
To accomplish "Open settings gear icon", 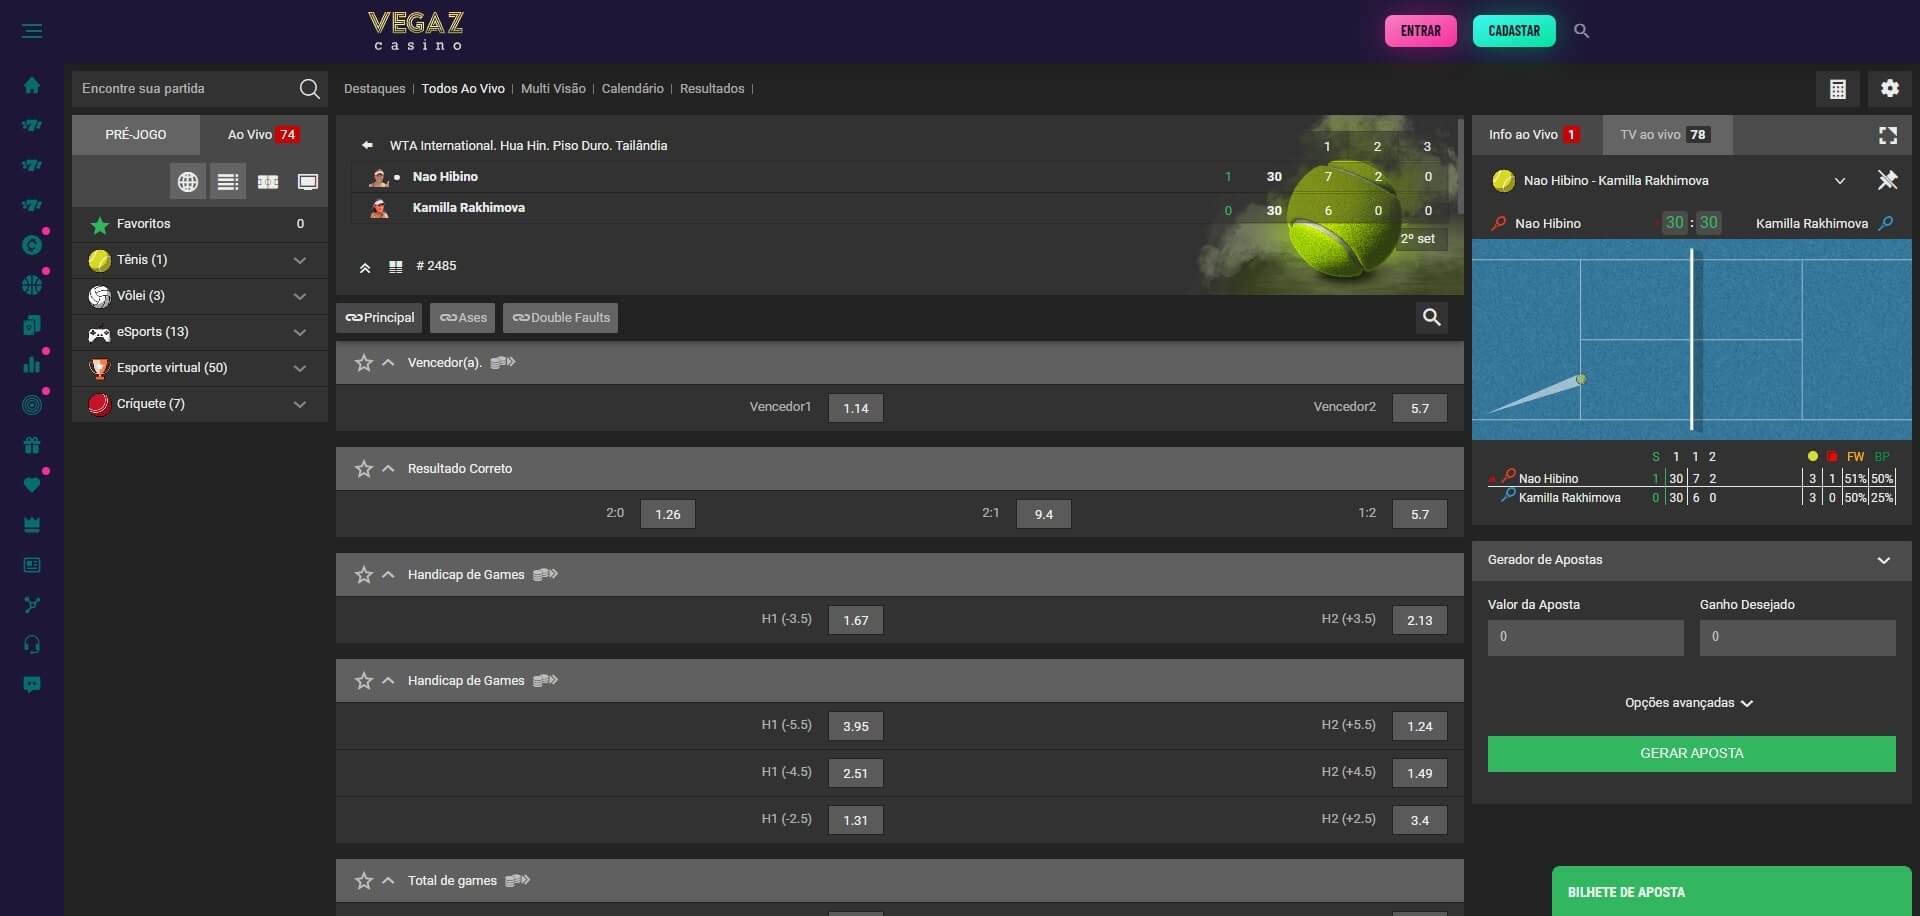I will pos(1889,89).
